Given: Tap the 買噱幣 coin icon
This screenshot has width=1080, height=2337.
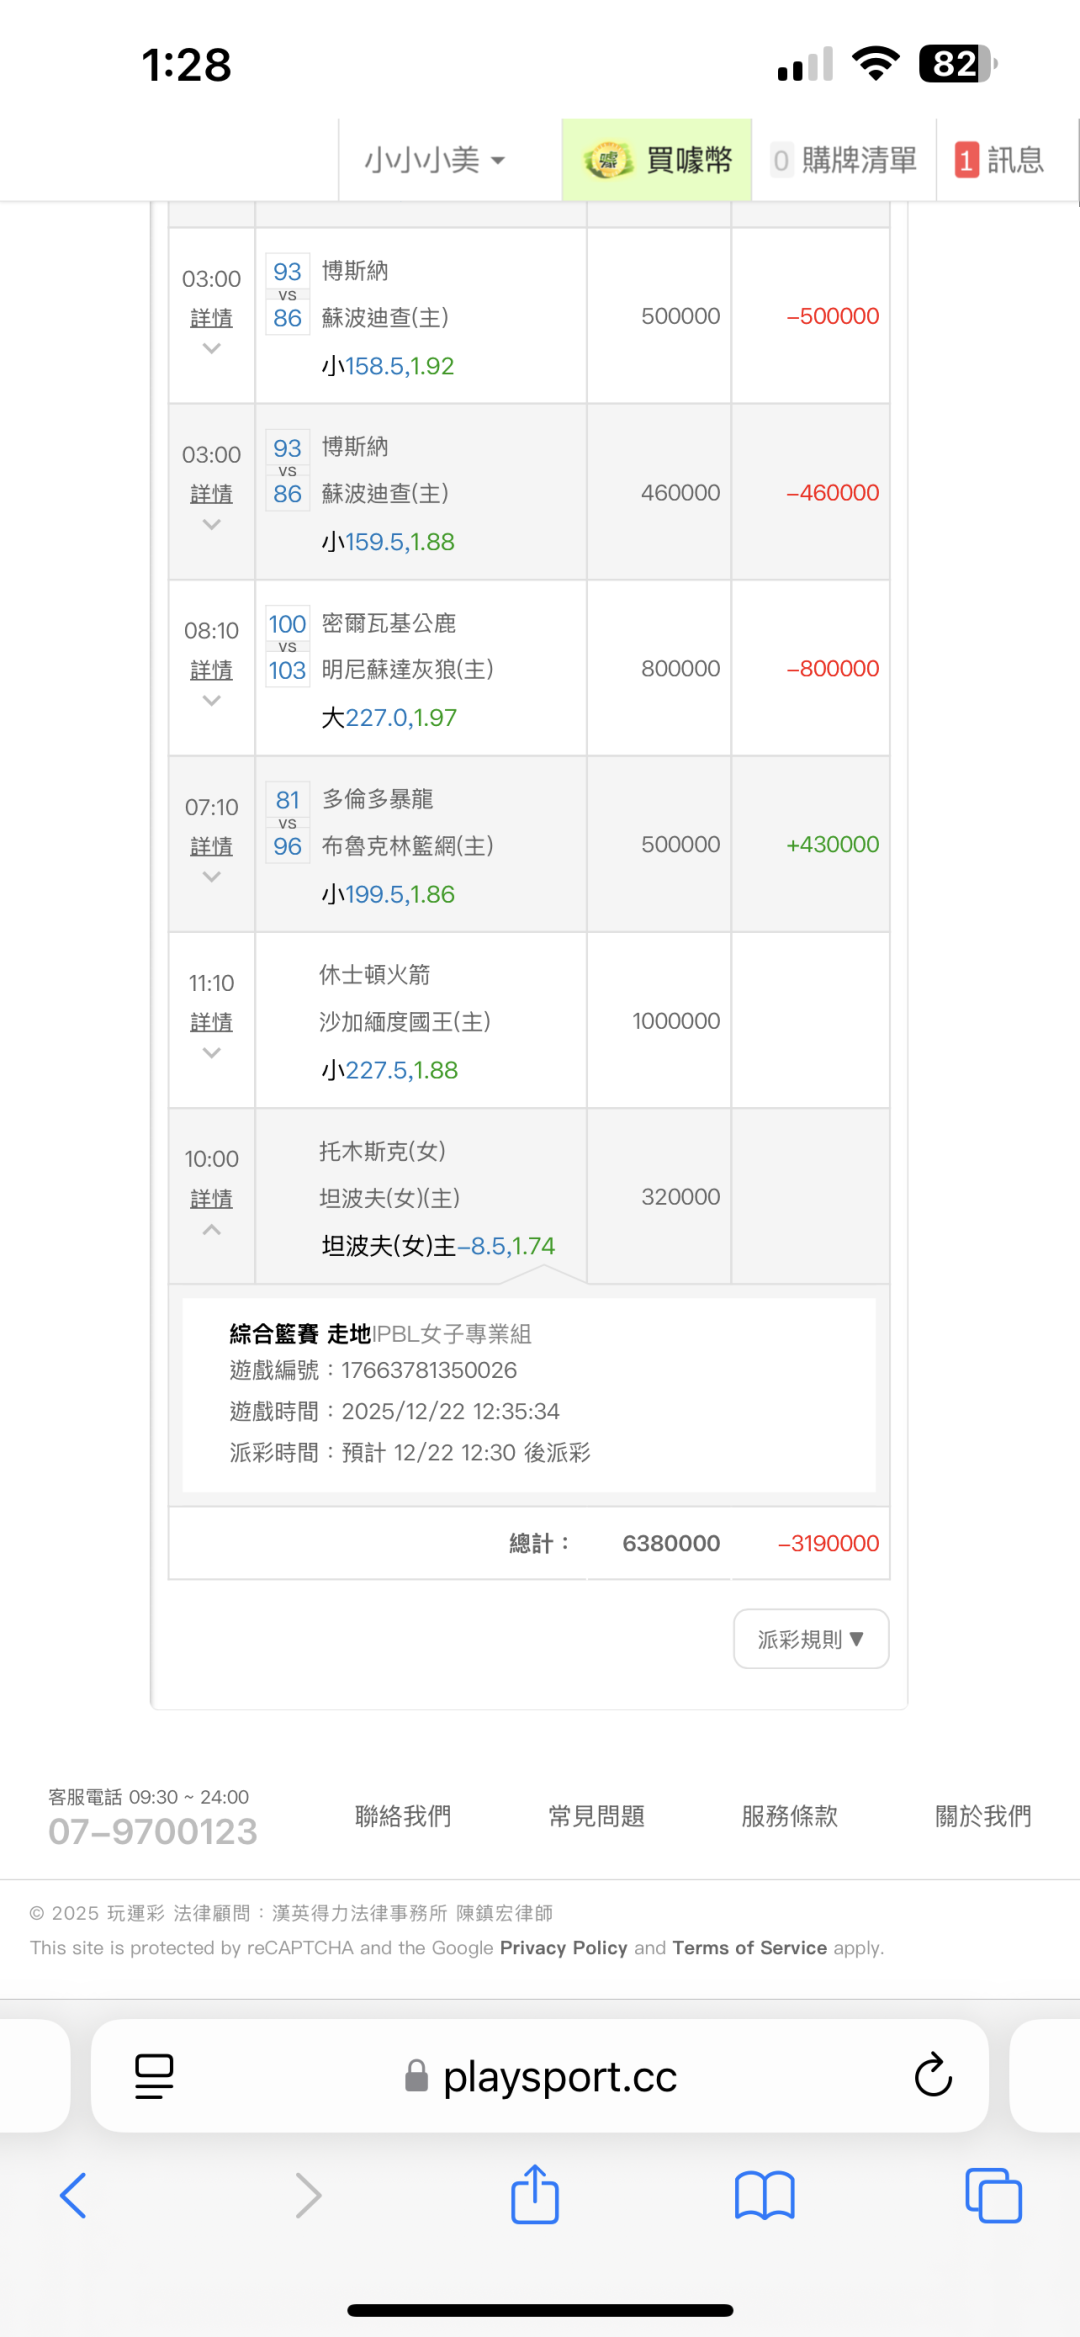Looking at the screenshot, I should click(x=608, y=160).
